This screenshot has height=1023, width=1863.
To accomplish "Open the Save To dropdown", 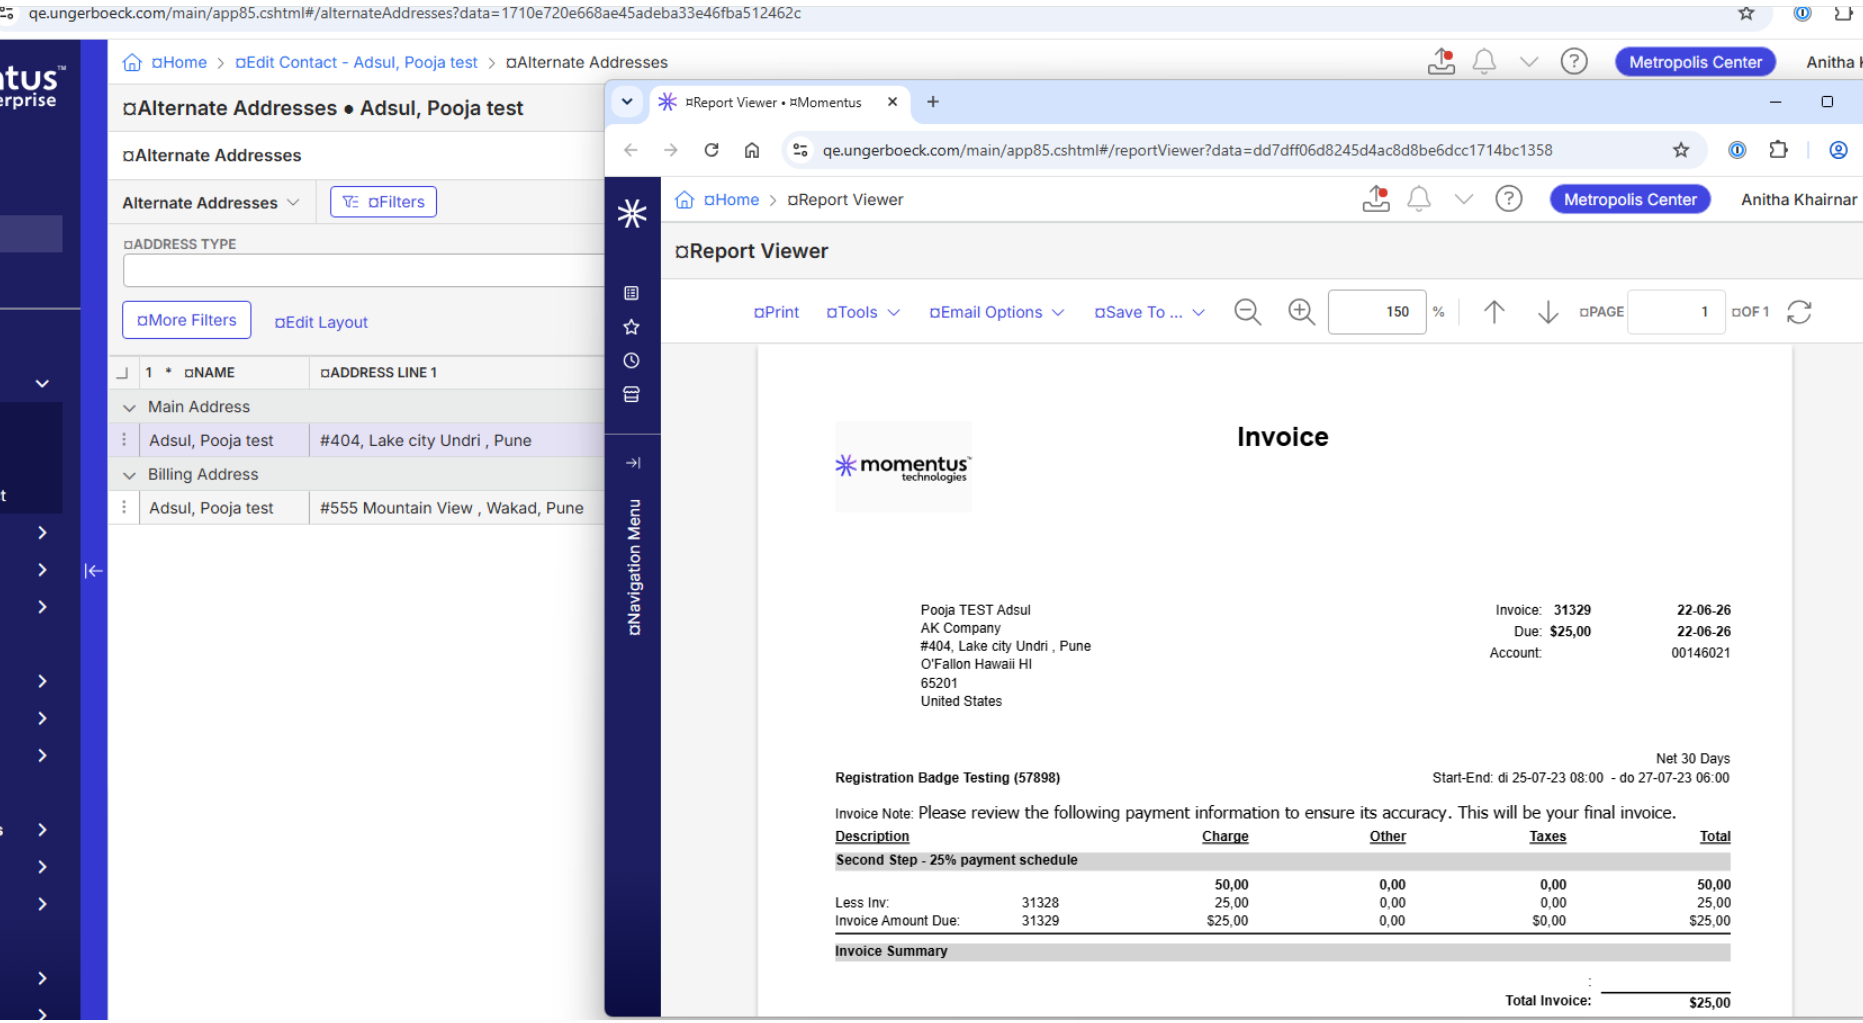I will (1150, 312).
